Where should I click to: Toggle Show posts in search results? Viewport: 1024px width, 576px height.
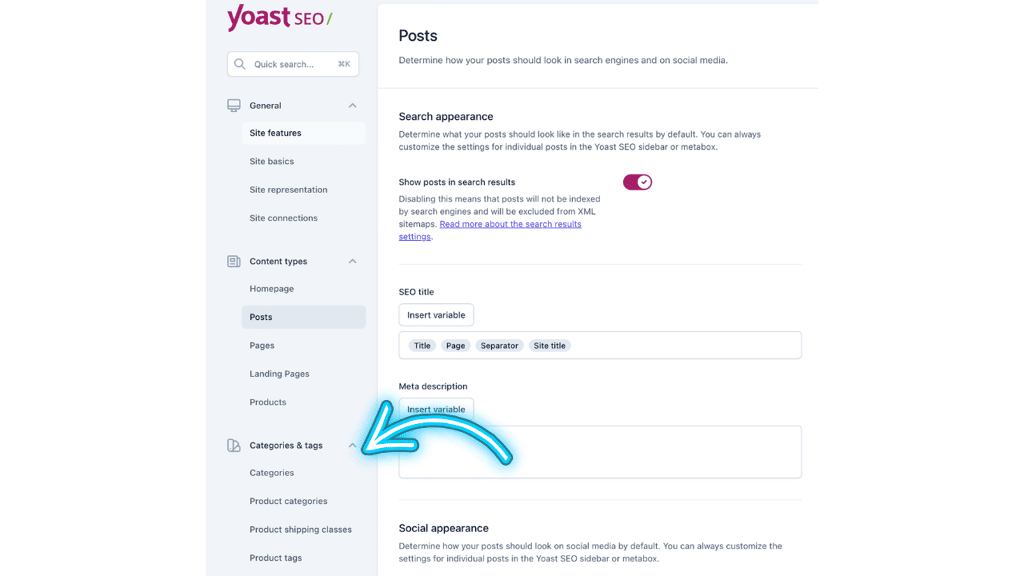coord(637,182)
